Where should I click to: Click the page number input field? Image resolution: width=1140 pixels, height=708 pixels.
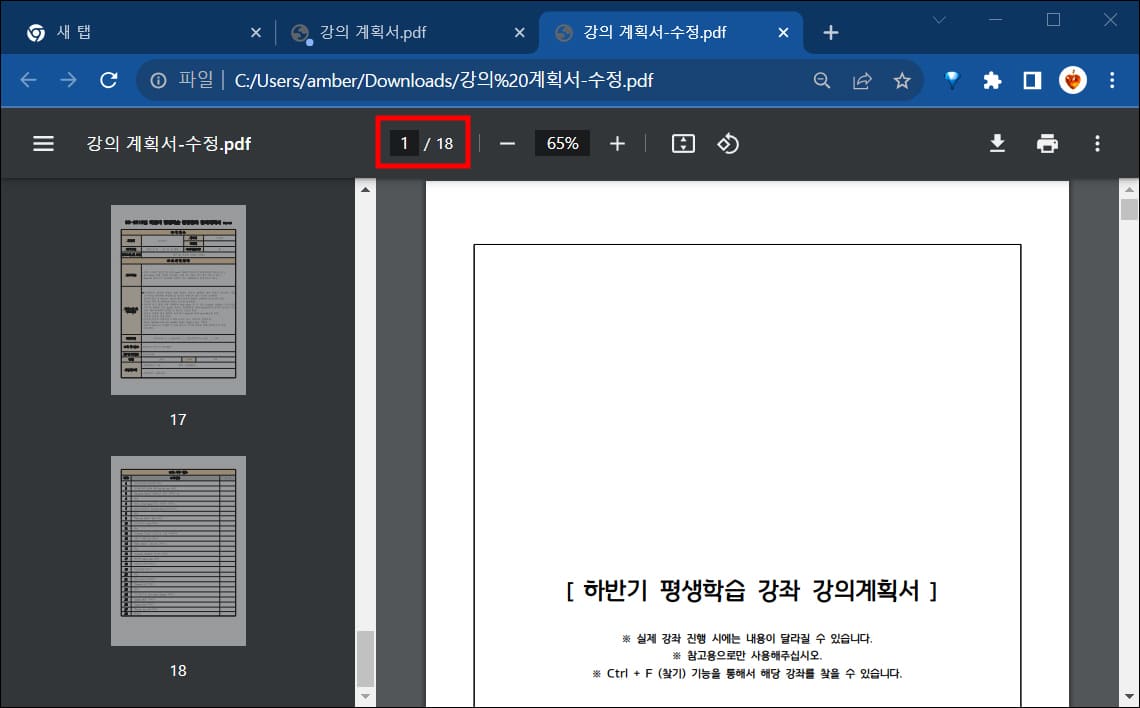coord(404,142)
